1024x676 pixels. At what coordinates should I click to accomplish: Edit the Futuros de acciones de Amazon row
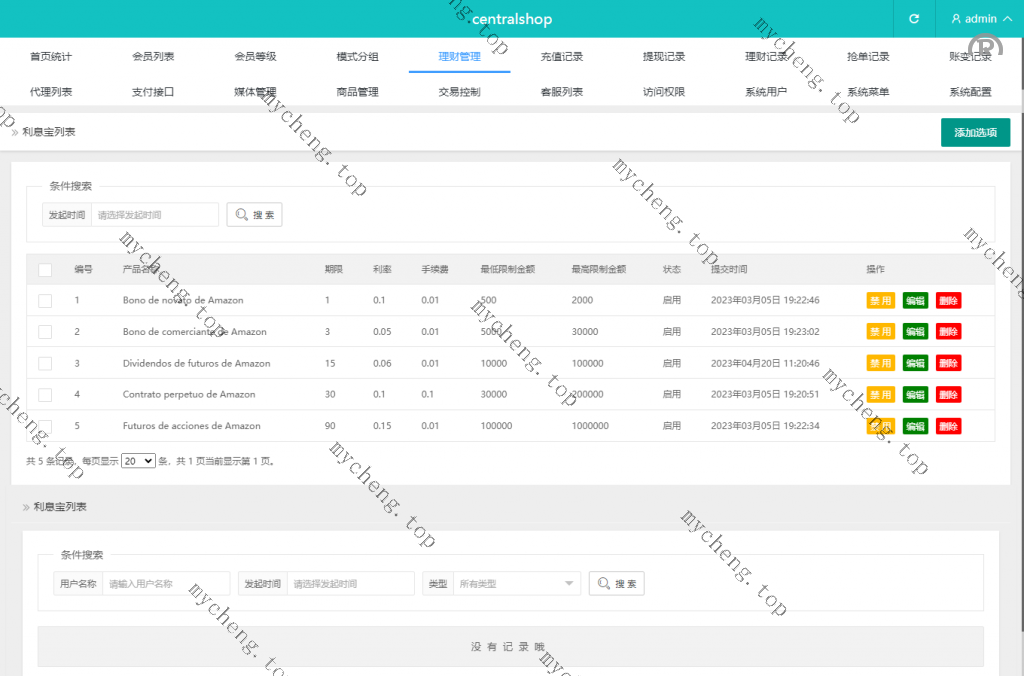click(x=915, y=426)
